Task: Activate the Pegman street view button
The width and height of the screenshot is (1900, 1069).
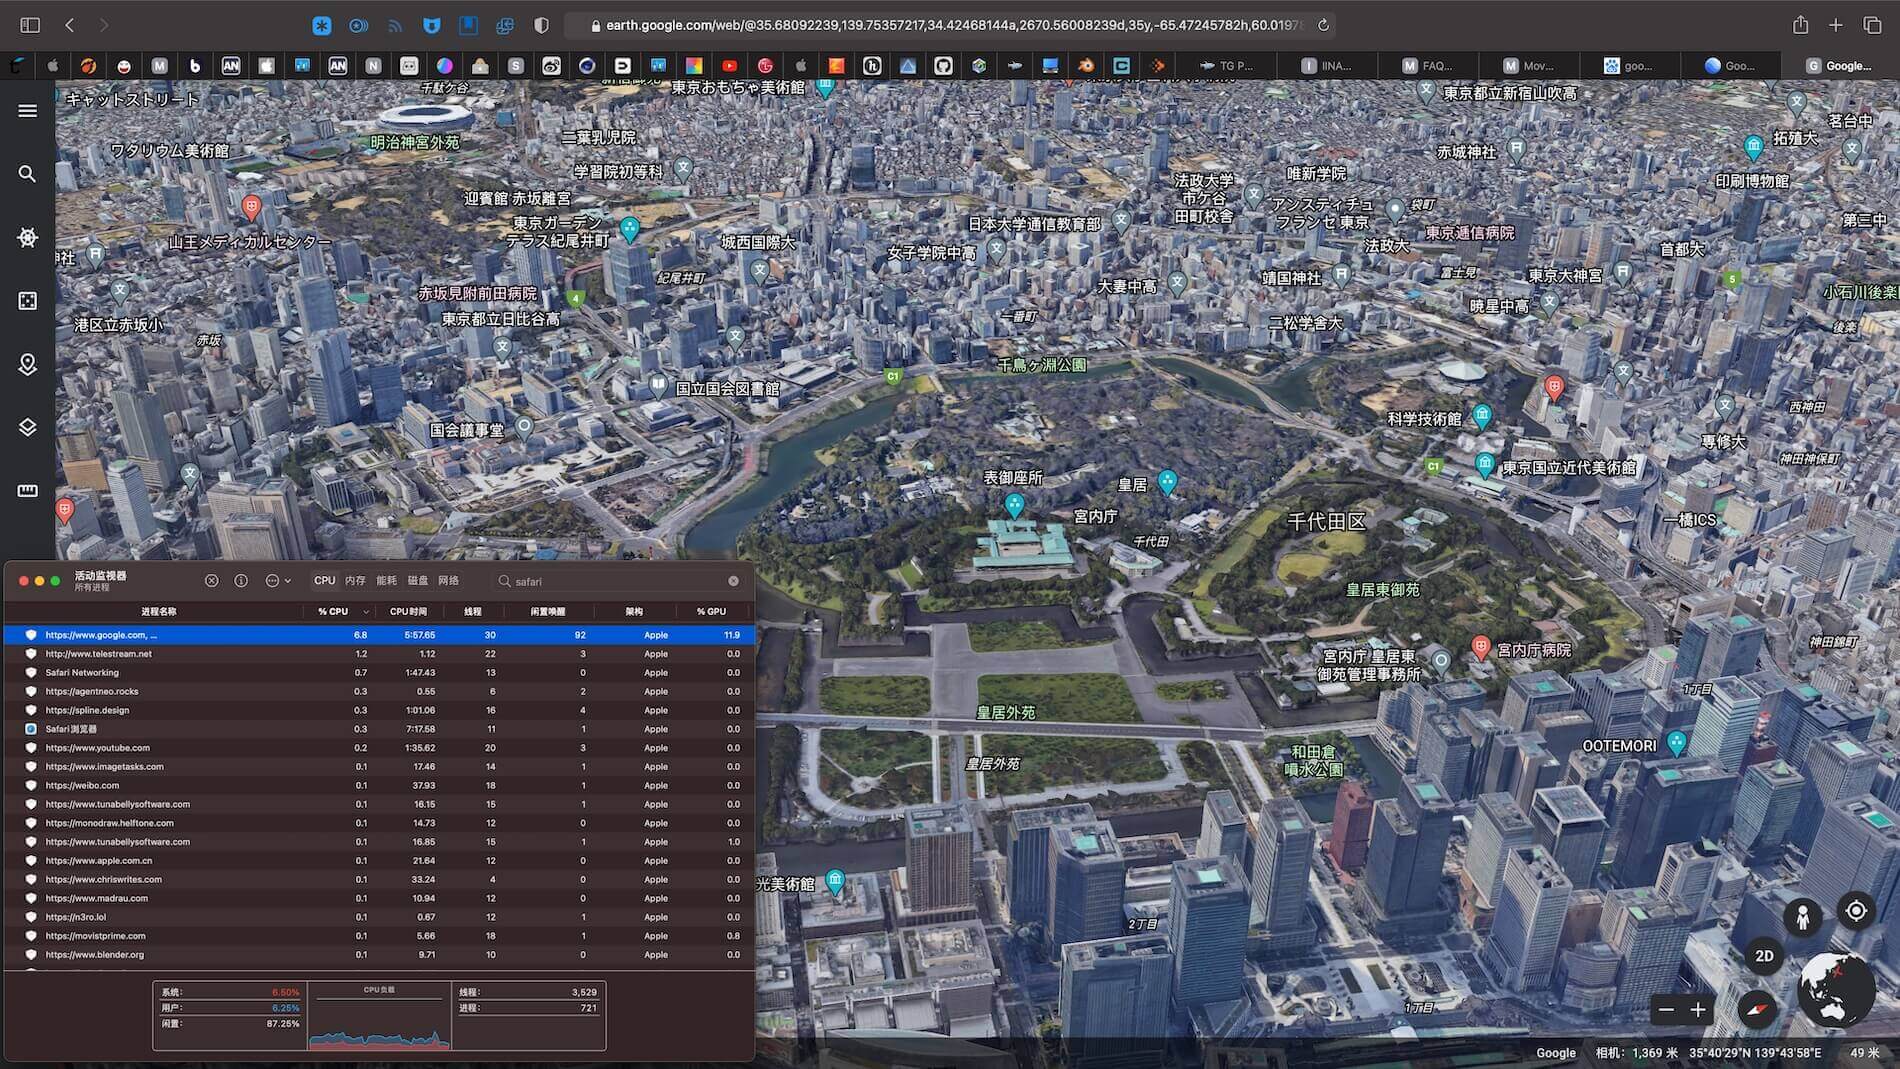Action: (x=1802, y=917)
